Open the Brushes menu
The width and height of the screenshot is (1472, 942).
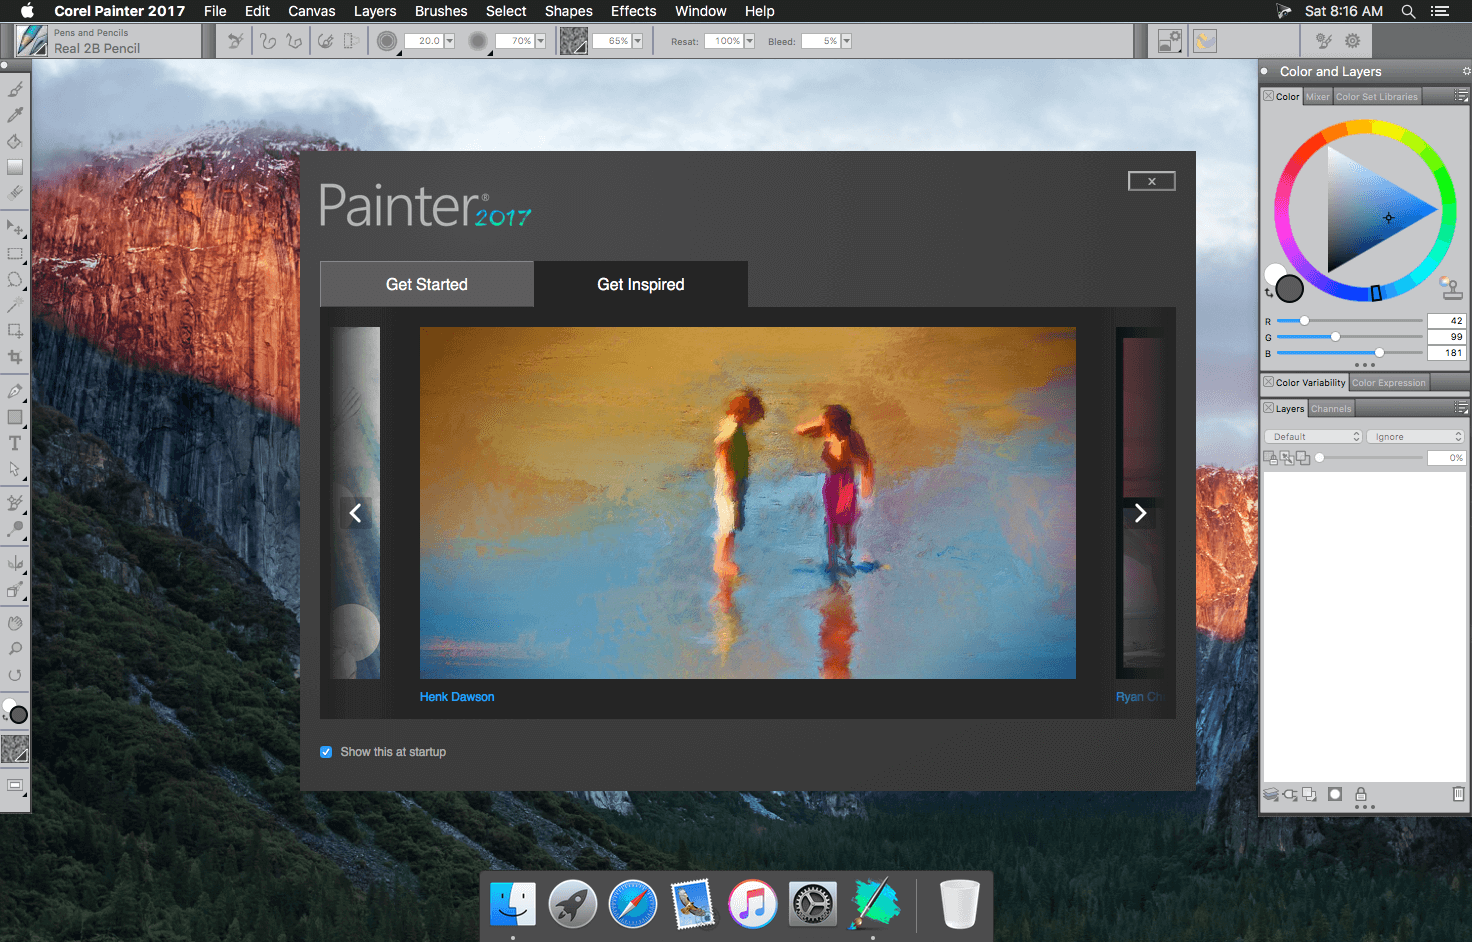tap(441, 11)
